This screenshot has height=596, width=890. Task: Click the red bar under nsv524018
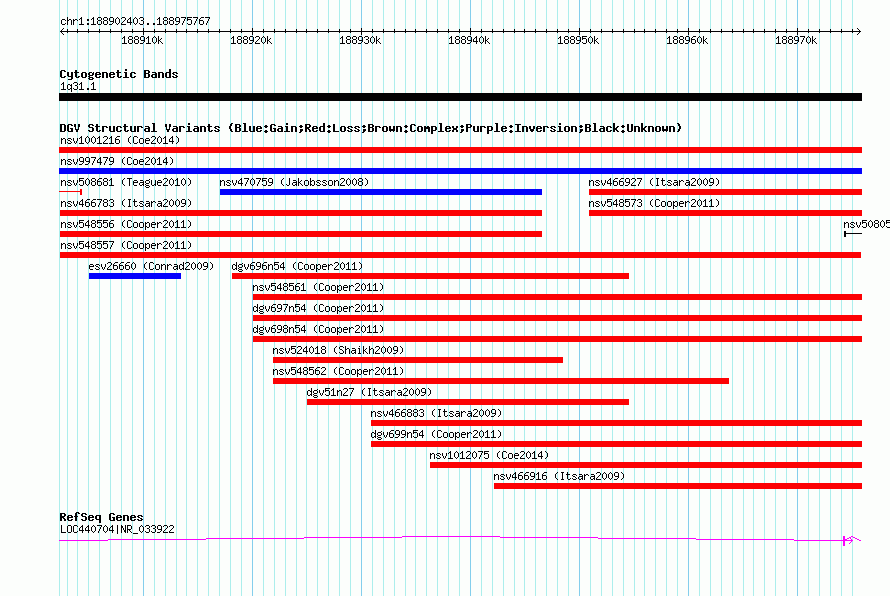418,360
